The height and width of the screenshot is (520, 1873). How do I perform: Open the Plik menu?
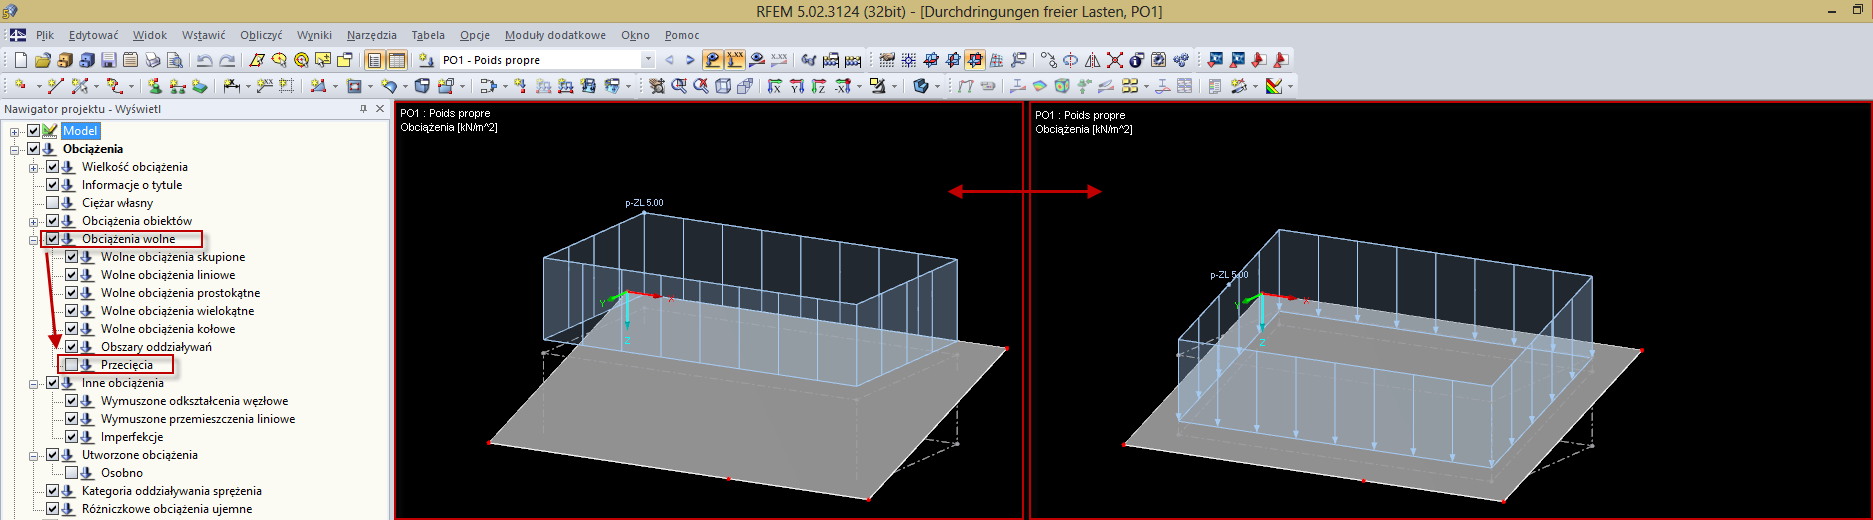(45, 35)
